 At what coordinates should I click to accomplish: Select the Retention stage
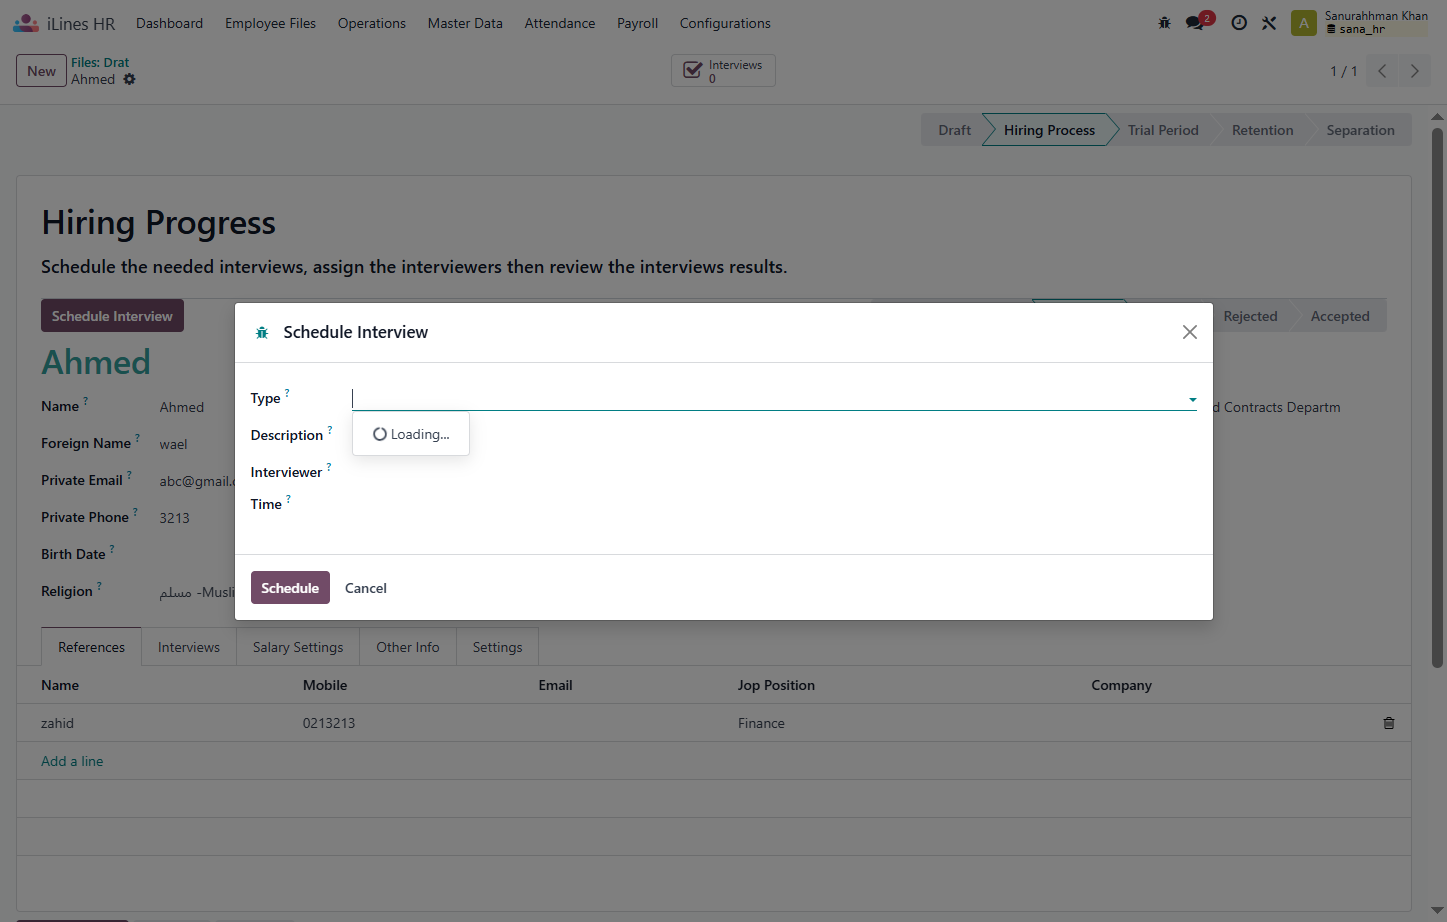click(x=1262, y=130)
